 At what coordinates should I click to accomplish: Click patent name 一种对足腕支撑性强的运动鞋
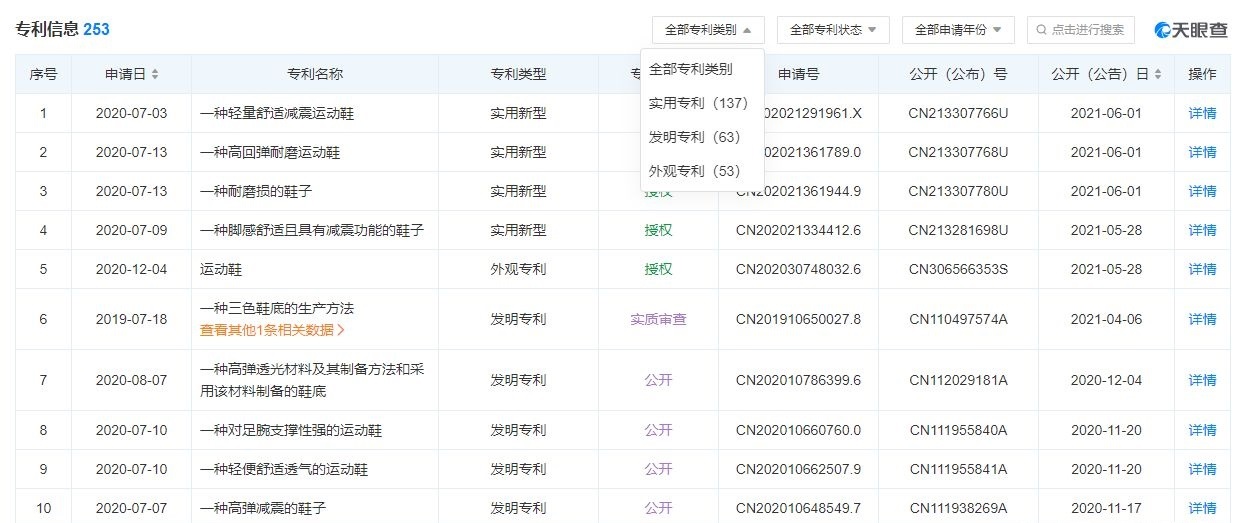pos(291,430)
